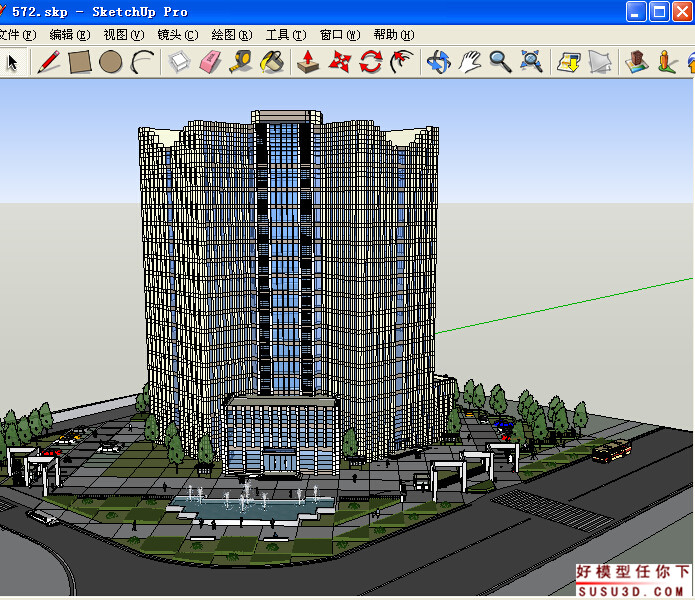Click the red bus on the road
Viewport: 695px width, 600px height.
pos(612,451)
